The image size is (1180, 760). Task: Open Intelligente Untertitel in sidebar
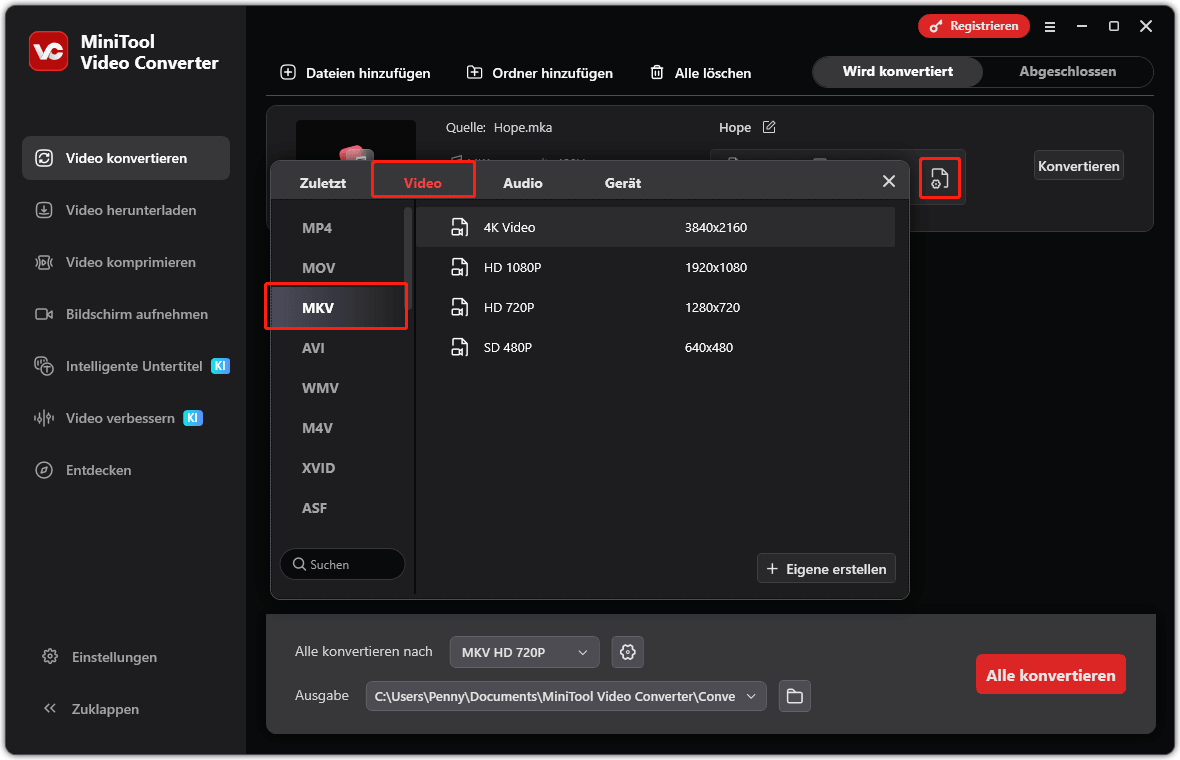click(x=126, y=366)
